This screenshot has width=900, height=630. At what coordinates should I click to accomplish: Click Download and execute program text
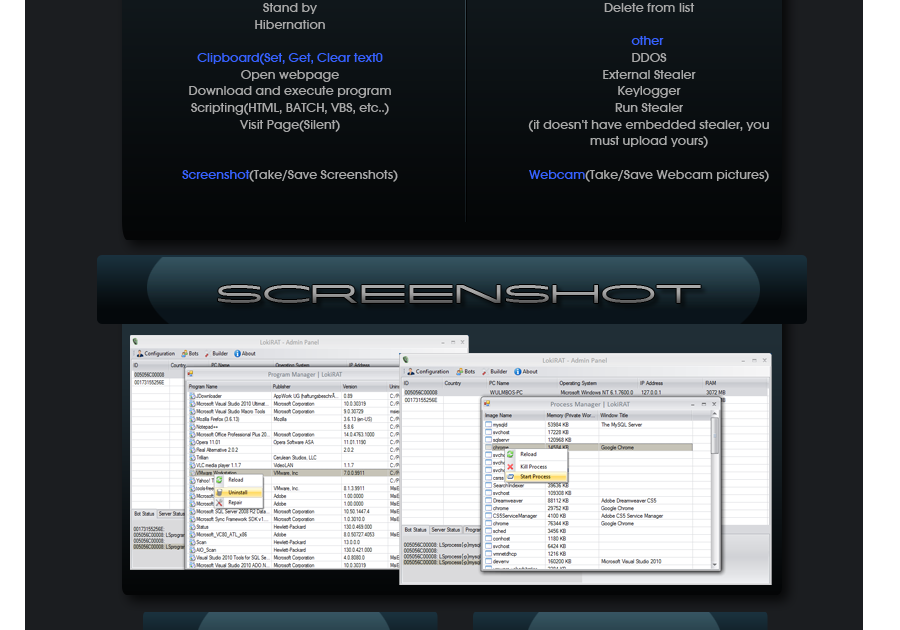pos(290,91)
